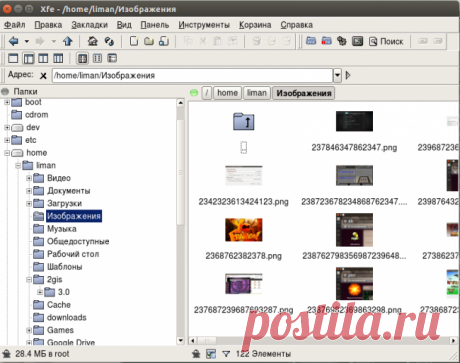The width and height of the screenshot is (460, 363).
Task: Open a new root window icon
Action: click(x=326, y=41)
